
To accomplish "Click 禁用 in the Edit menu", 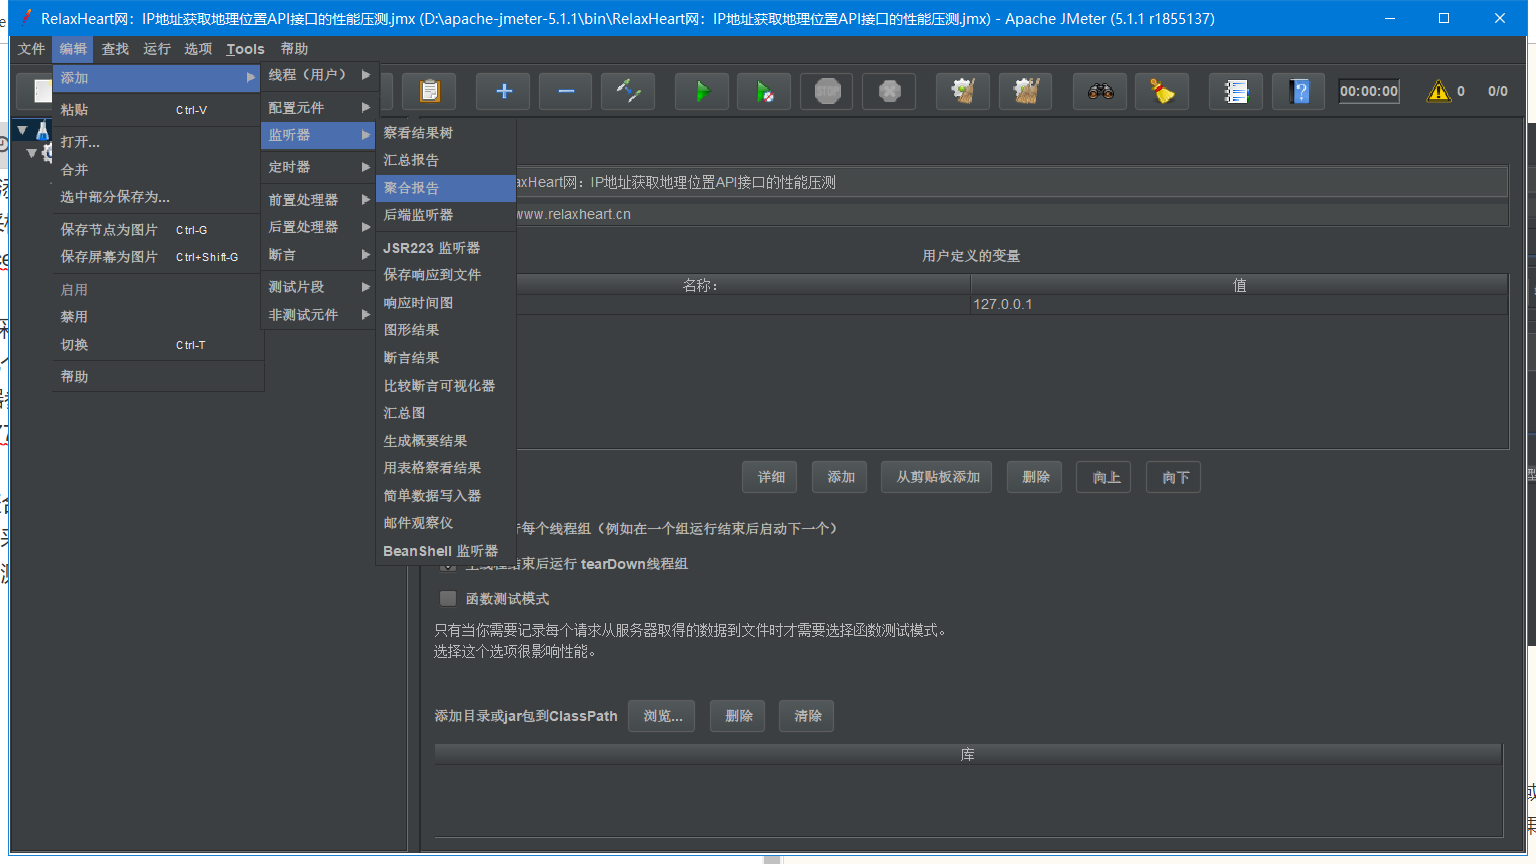I will (158, 317).
